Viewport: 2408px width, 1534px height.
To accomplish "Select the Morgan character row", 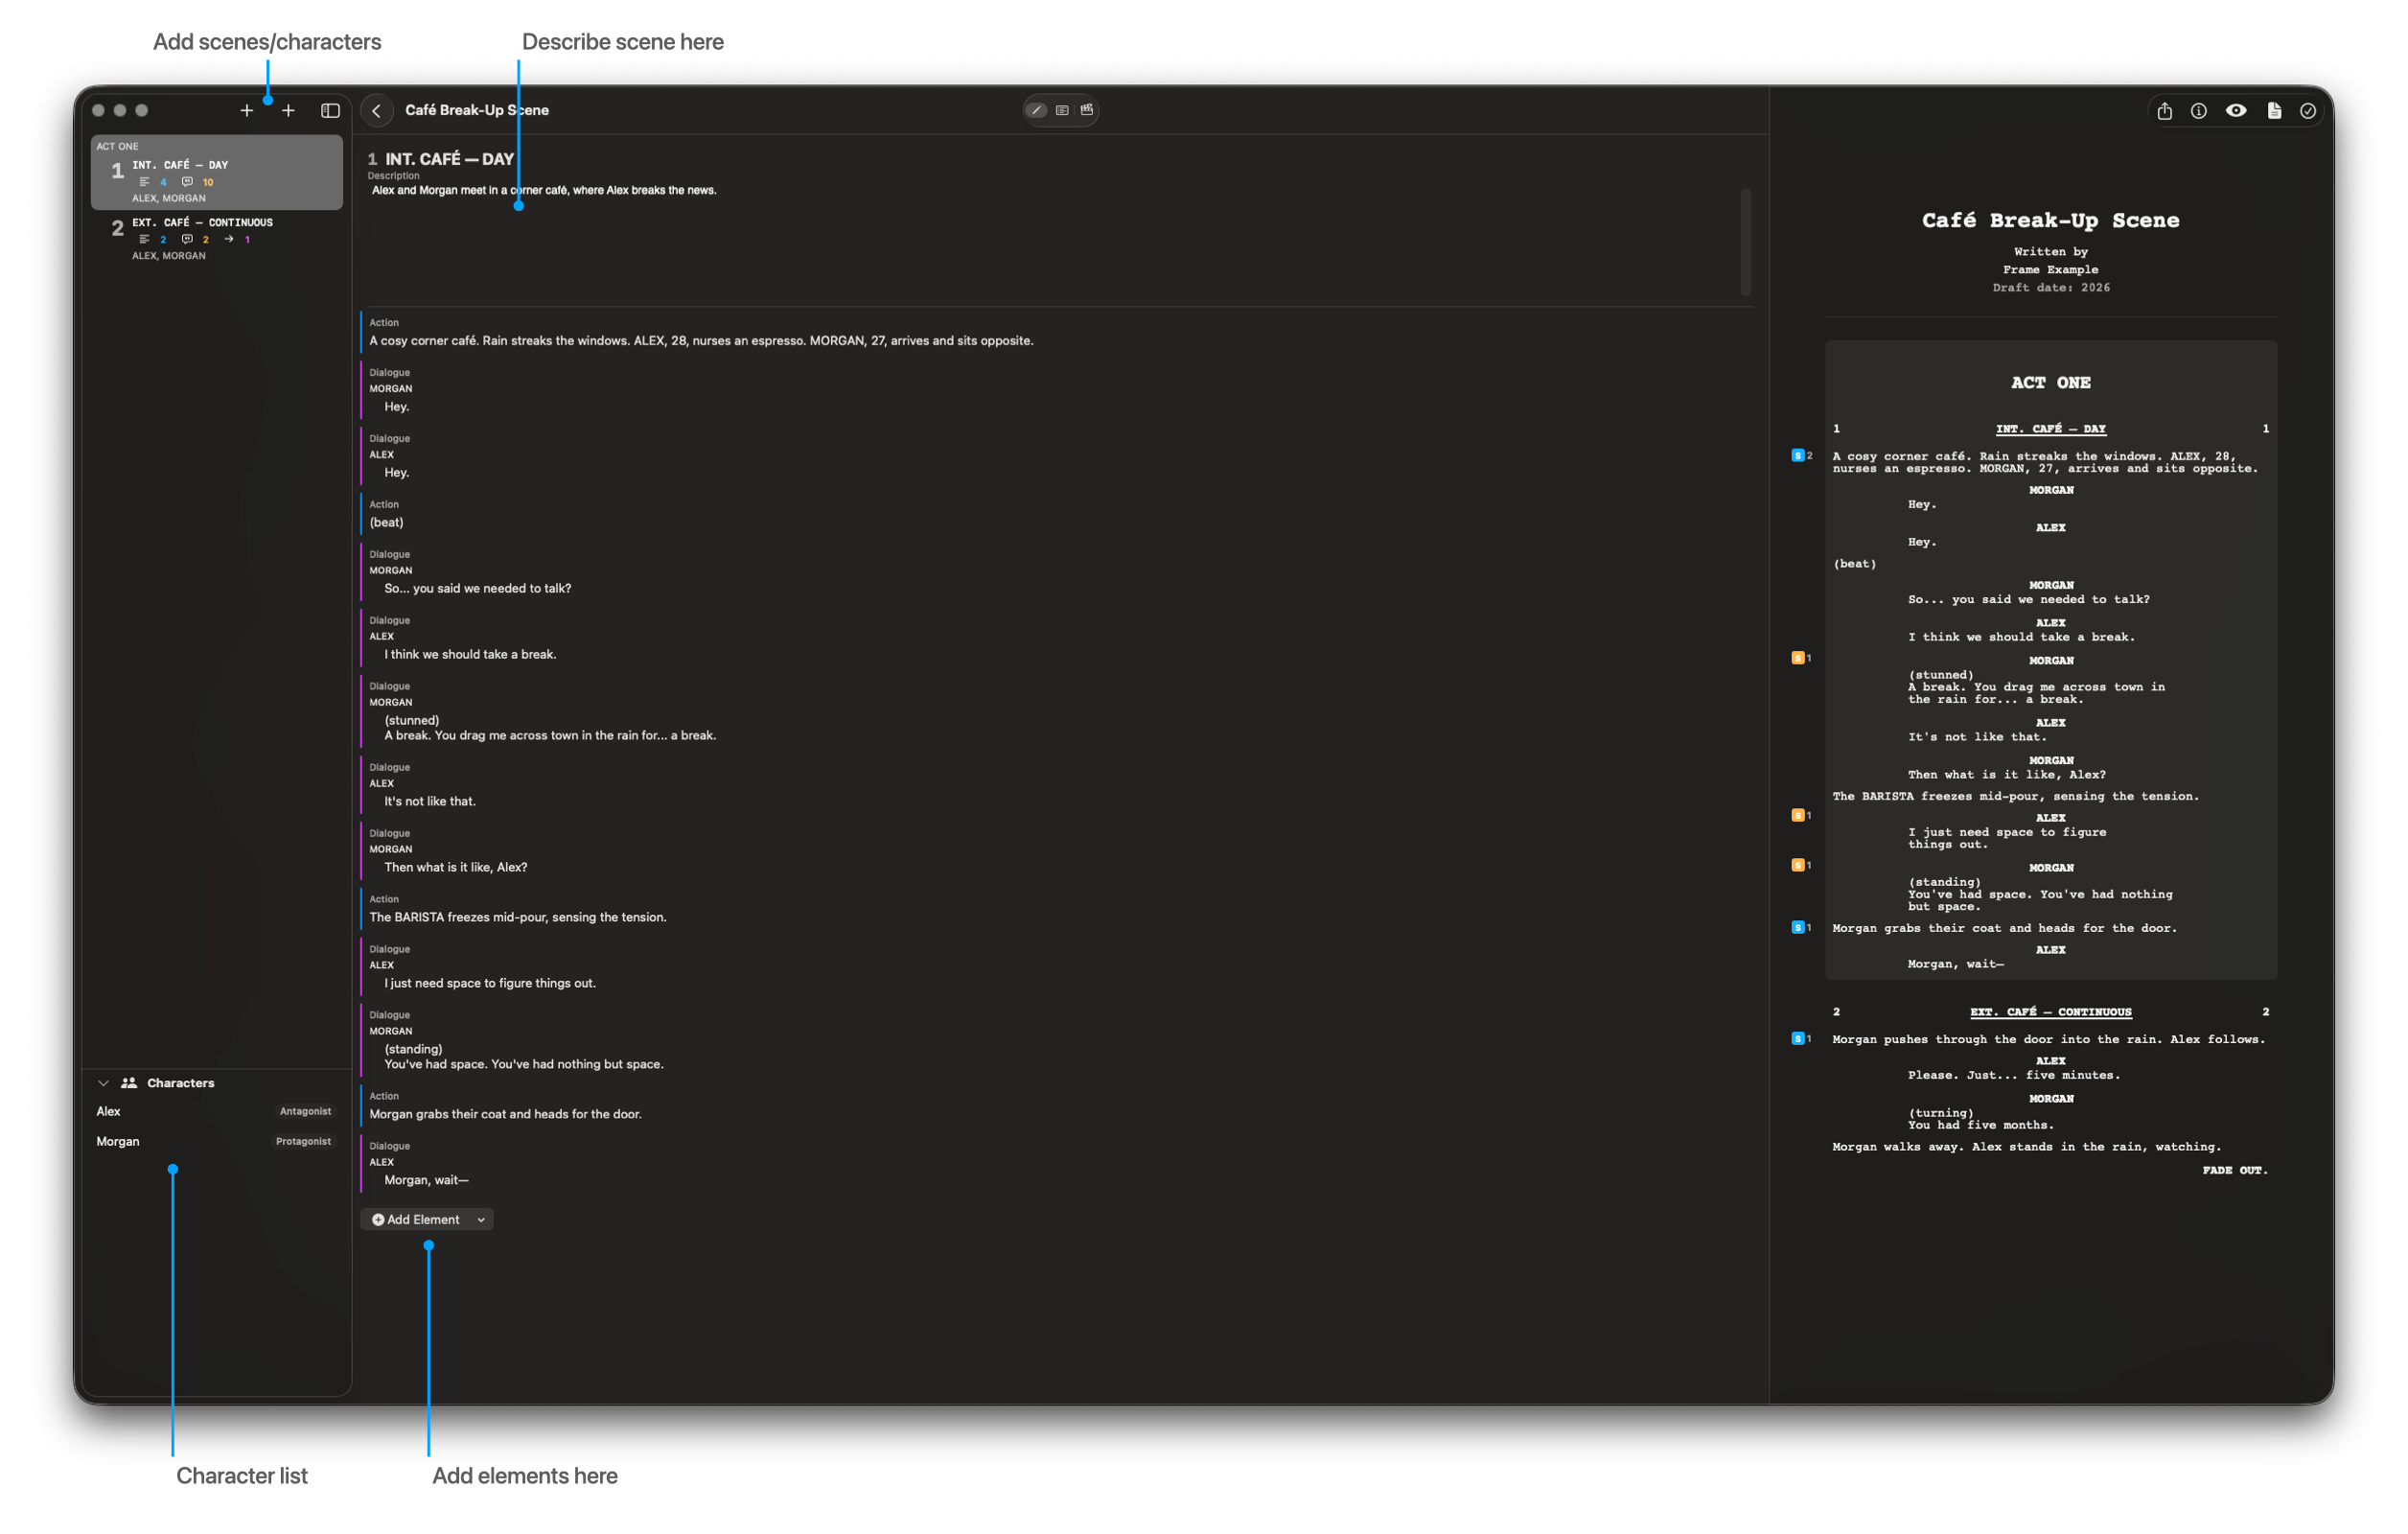I will coord(217,1142).
